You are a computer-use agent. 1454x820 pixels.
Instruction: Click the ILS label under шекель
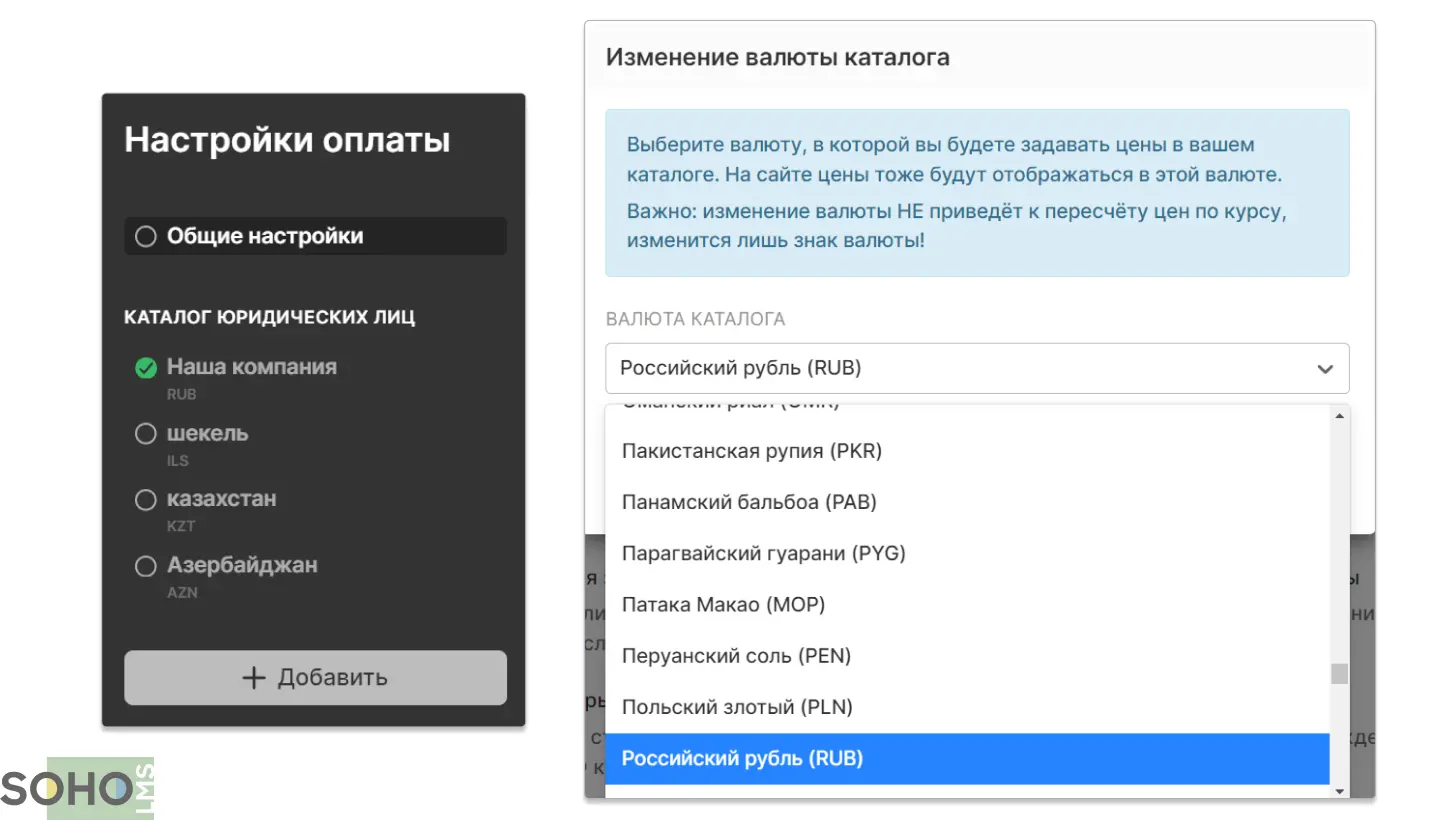(178, 461)
